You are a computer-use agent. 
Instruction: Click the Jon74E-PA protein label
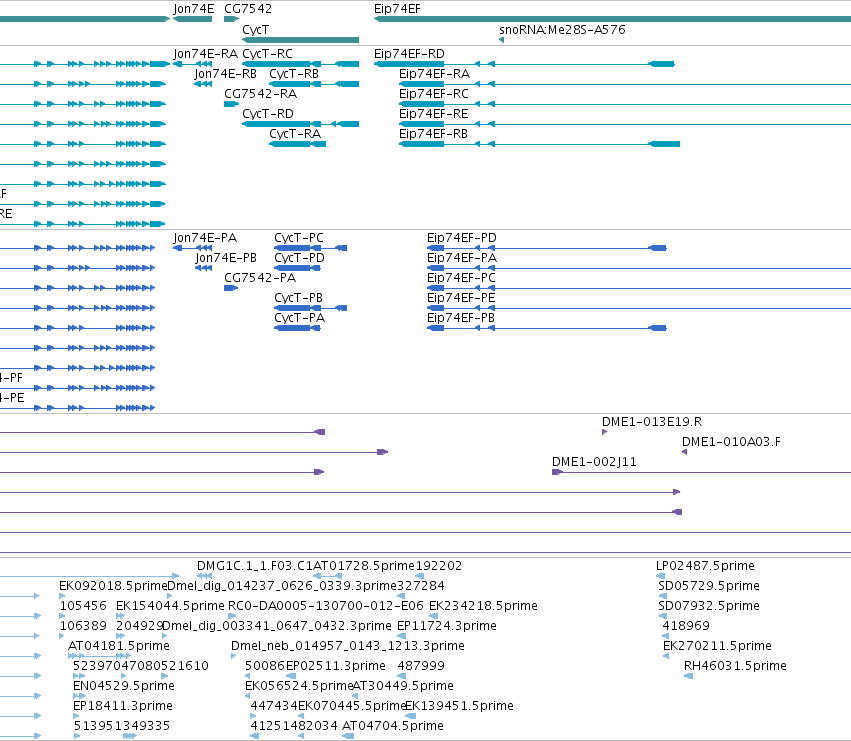(x=205, y=238)
